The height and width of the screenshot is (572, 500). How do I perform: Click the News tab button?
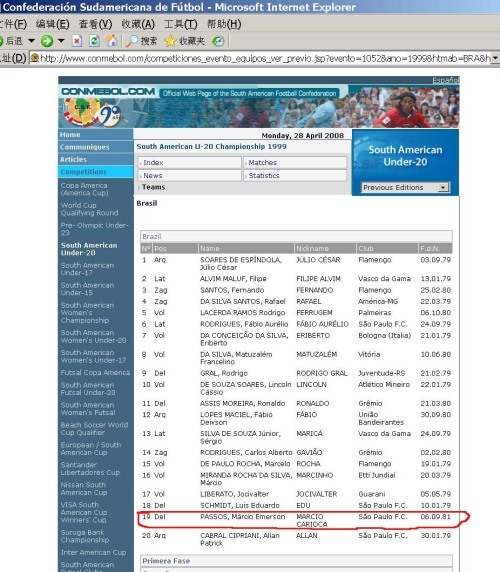click(189, 175)
